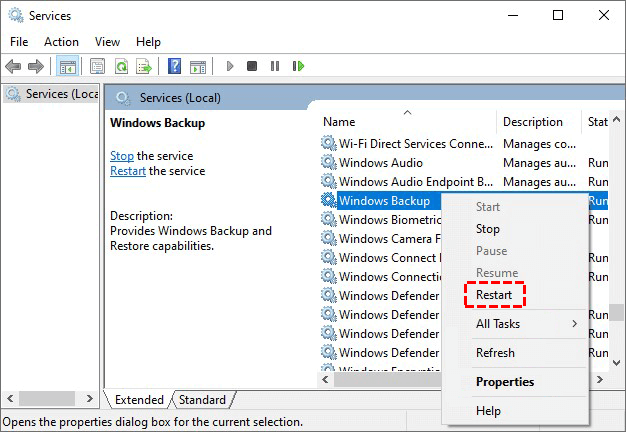Click the Export List toolbar icon
This screenshot has width=626, height=432.
[145, 66]
